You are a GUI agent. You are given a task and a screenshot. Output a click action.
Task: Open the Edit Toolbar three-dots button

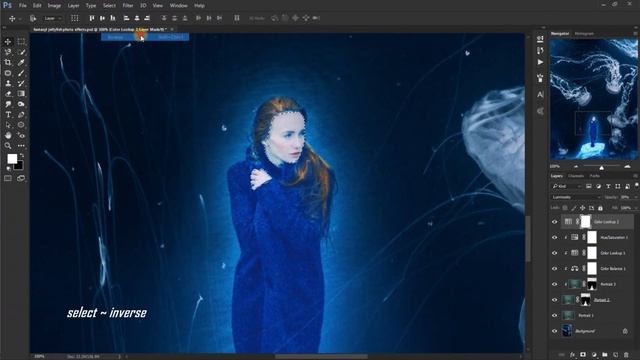pyautogui.click(x=21, y=146)
